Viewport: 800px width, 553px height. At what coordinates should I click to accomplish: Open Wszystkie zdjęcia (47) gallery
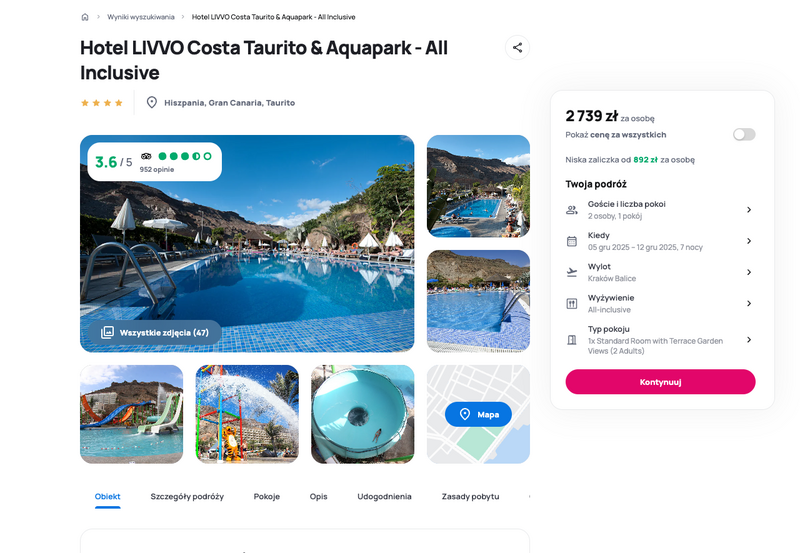(155, 333)
